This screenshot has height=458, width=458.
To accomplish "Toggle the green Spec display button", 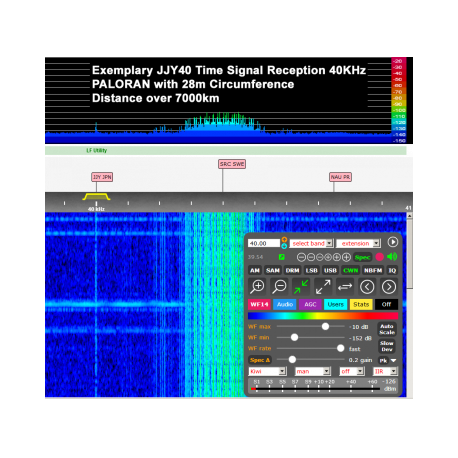I will (x=362, y=257).
